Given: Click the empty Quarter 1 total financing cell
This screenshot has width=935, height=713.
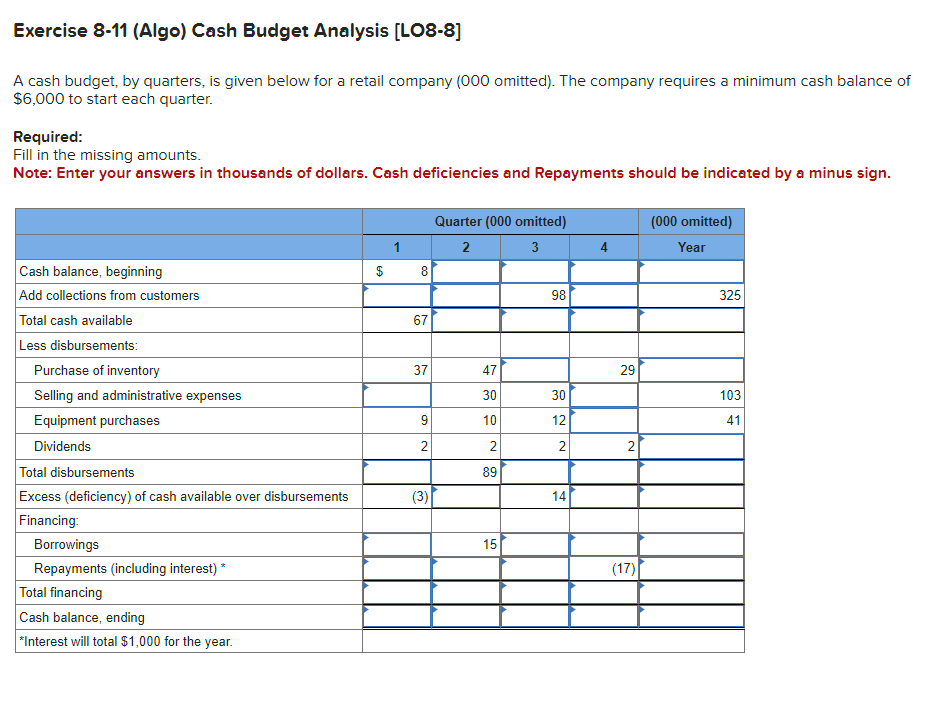Looking at the screenshot, I should [395, 592].
